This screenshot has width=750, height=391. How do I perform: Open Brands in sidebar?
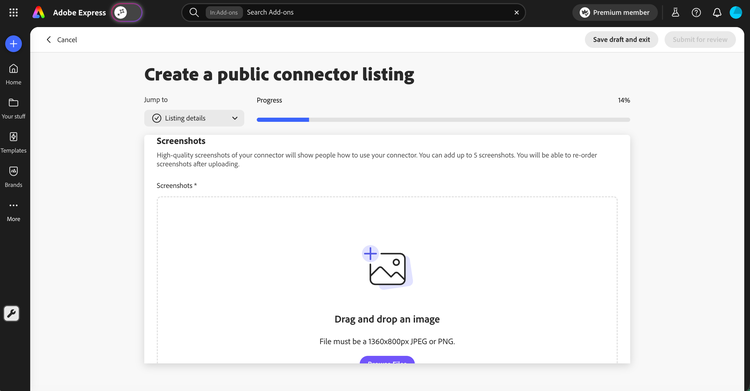pos(13,177)
